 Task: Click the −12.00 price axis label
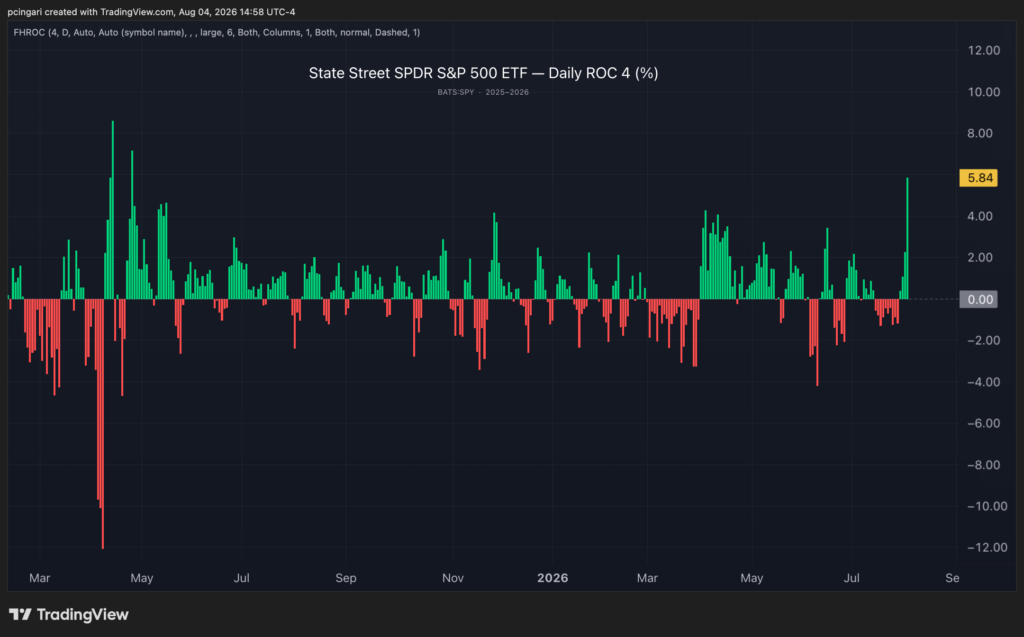tap(987, 547)
